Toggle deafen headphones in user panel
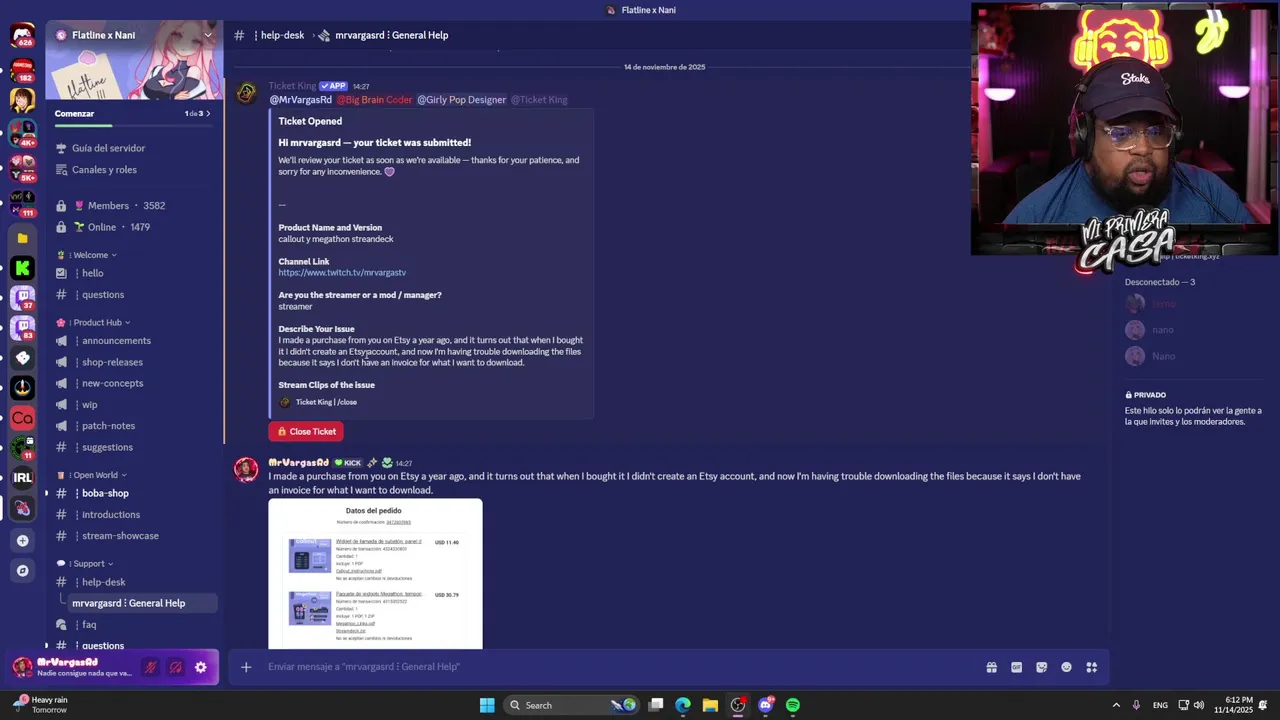 [x=176, y=667]
